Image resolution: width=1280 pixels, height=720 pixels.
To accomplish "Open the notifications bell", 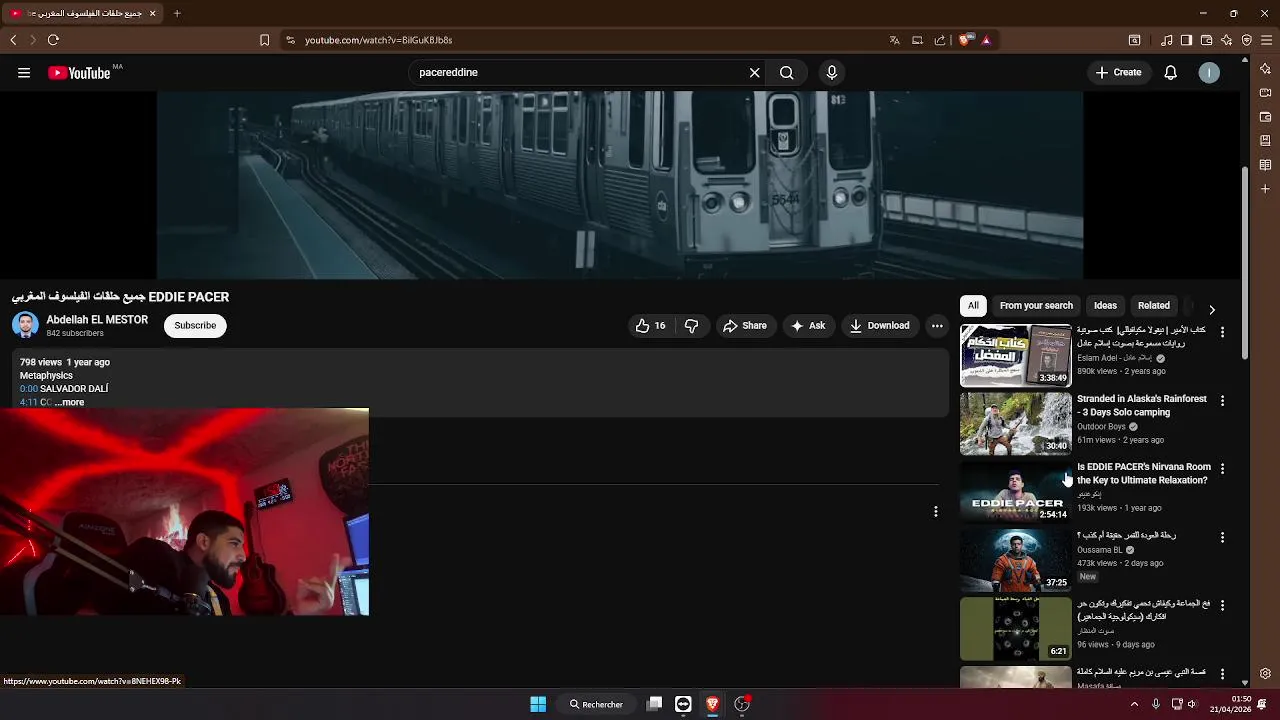I will tap(1171, 72).
